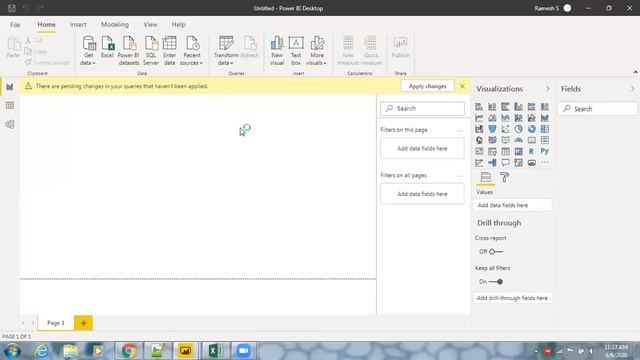
Task: Select the Slicer visual
Action: click(492, 151)
